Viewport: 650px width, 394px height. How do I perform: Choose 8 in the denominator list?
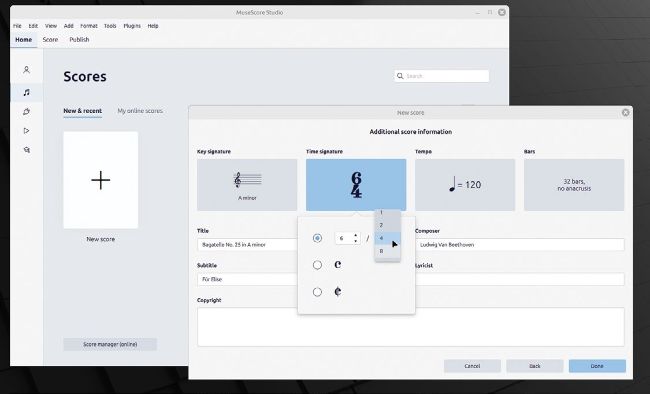click(x=388, y=251)
